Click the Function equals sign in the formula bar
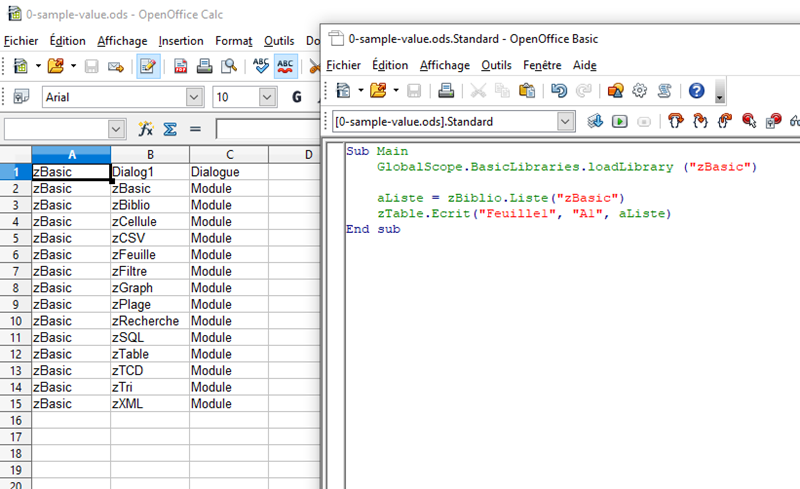The width and height of the screenshot is (800, 489). pyautogui.click(x=195, y=129)
